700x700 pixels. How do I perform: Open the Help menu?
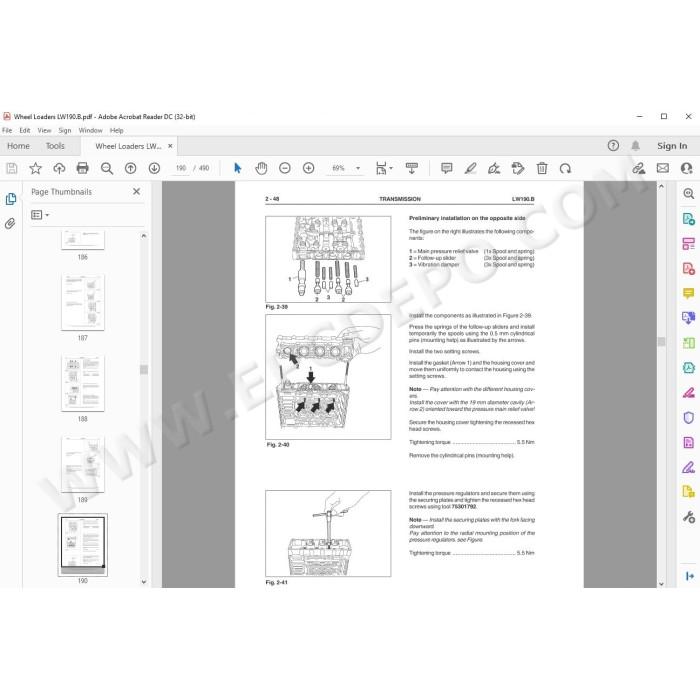pos(117,130)
